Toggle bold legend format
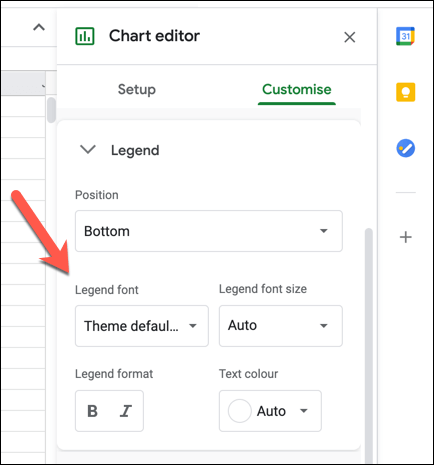The image size is (434, 465). coord(92,411)
